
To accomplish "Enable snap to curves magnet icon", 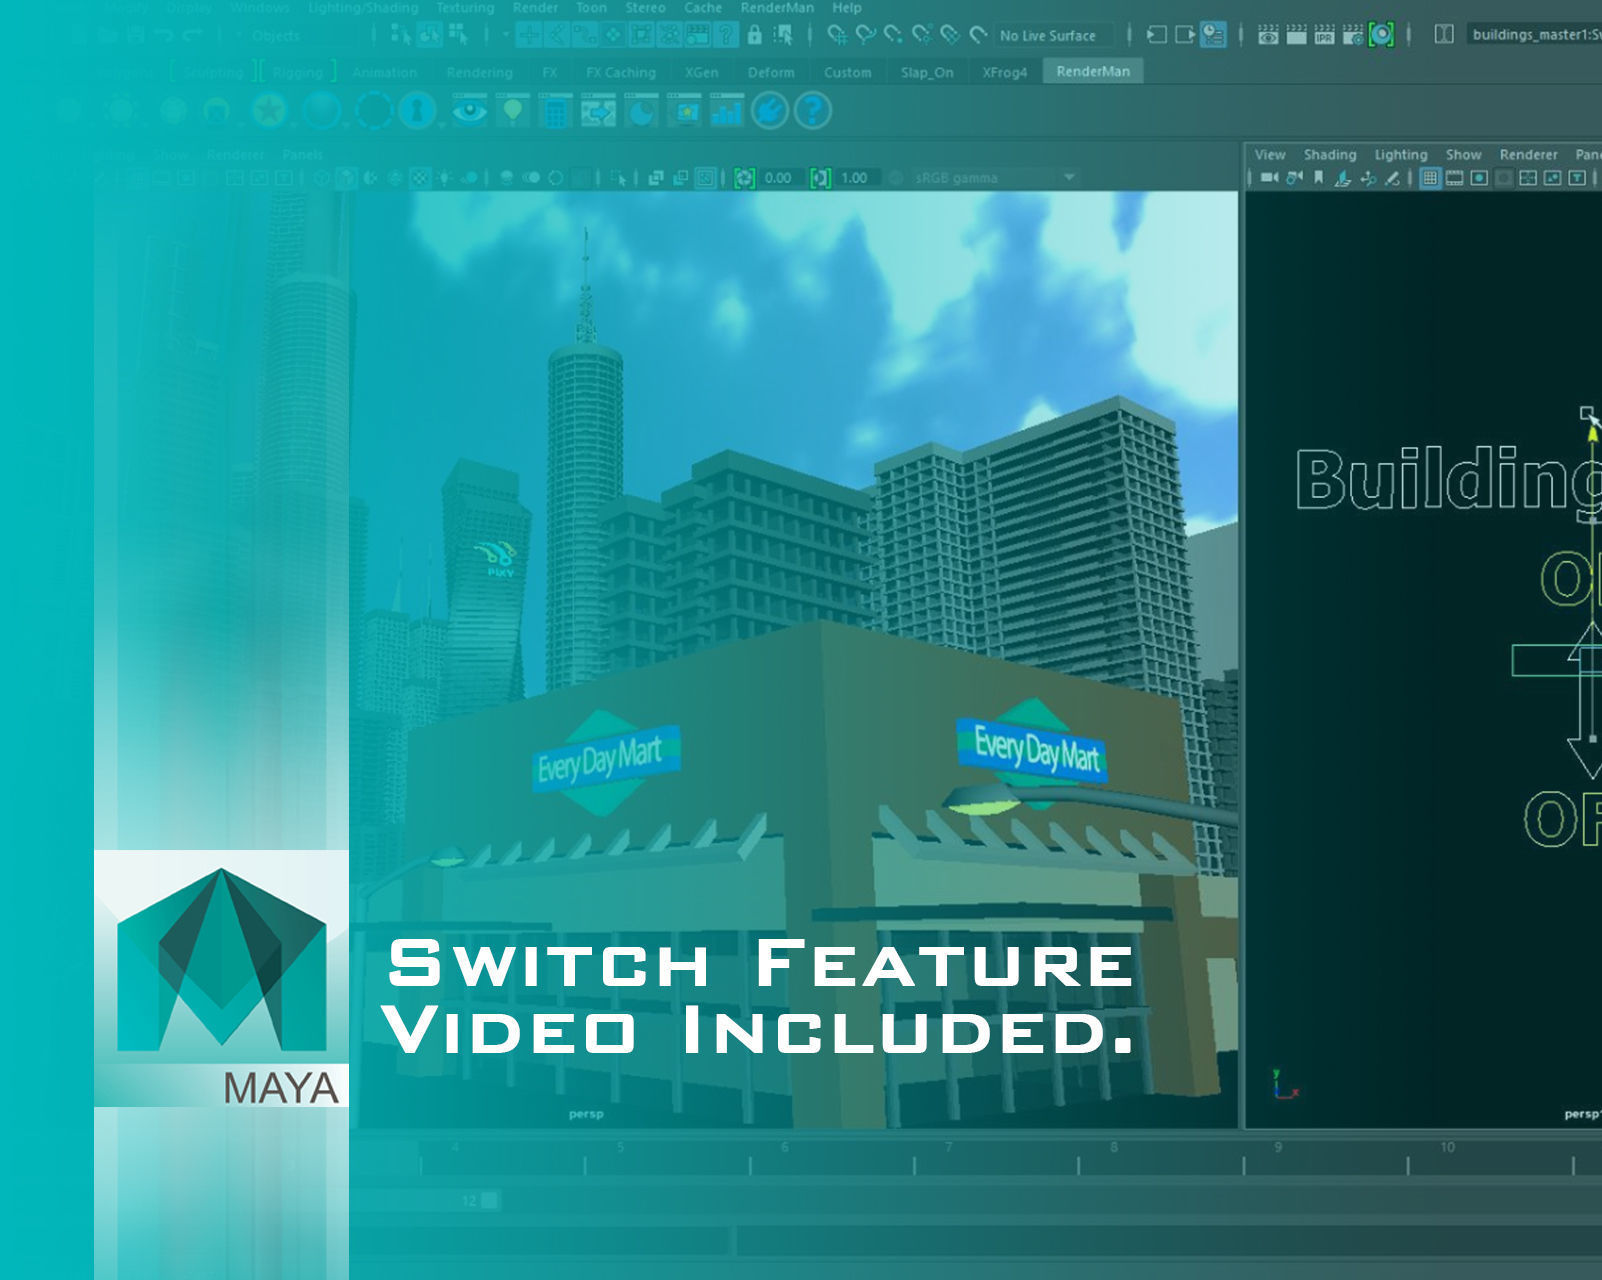I will (866, 36).
